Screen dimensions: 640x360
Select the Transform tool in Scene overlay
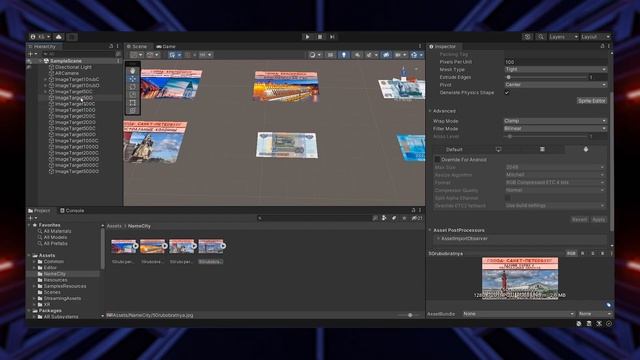133,110
